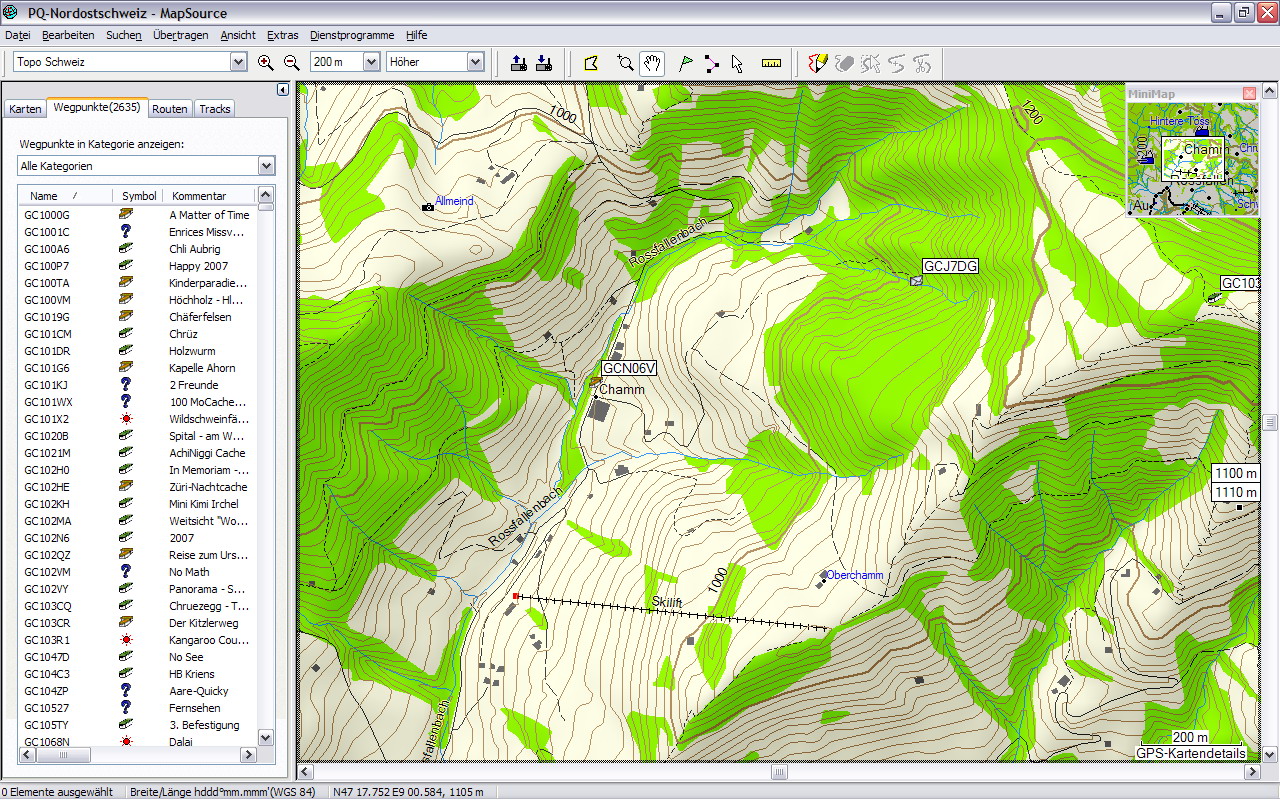Open the Hilfe menu
The height and width of the screenshot is (800, 1280).
(x=416, y=35)
